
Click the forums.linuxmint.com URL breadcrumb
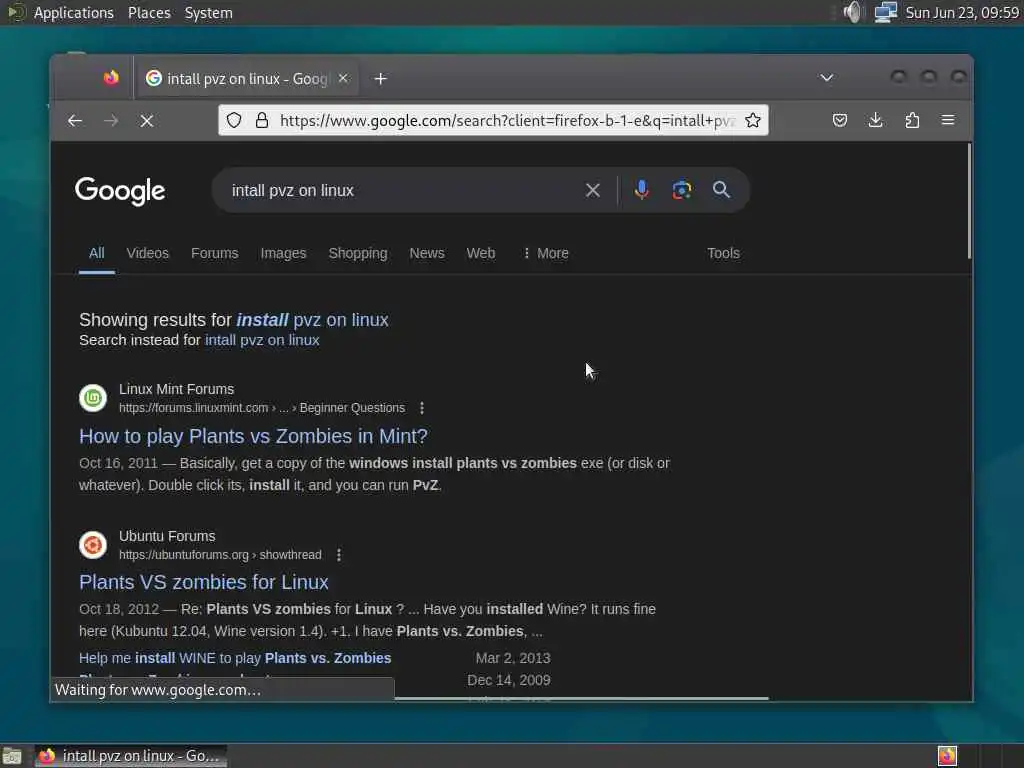point(262,408)
